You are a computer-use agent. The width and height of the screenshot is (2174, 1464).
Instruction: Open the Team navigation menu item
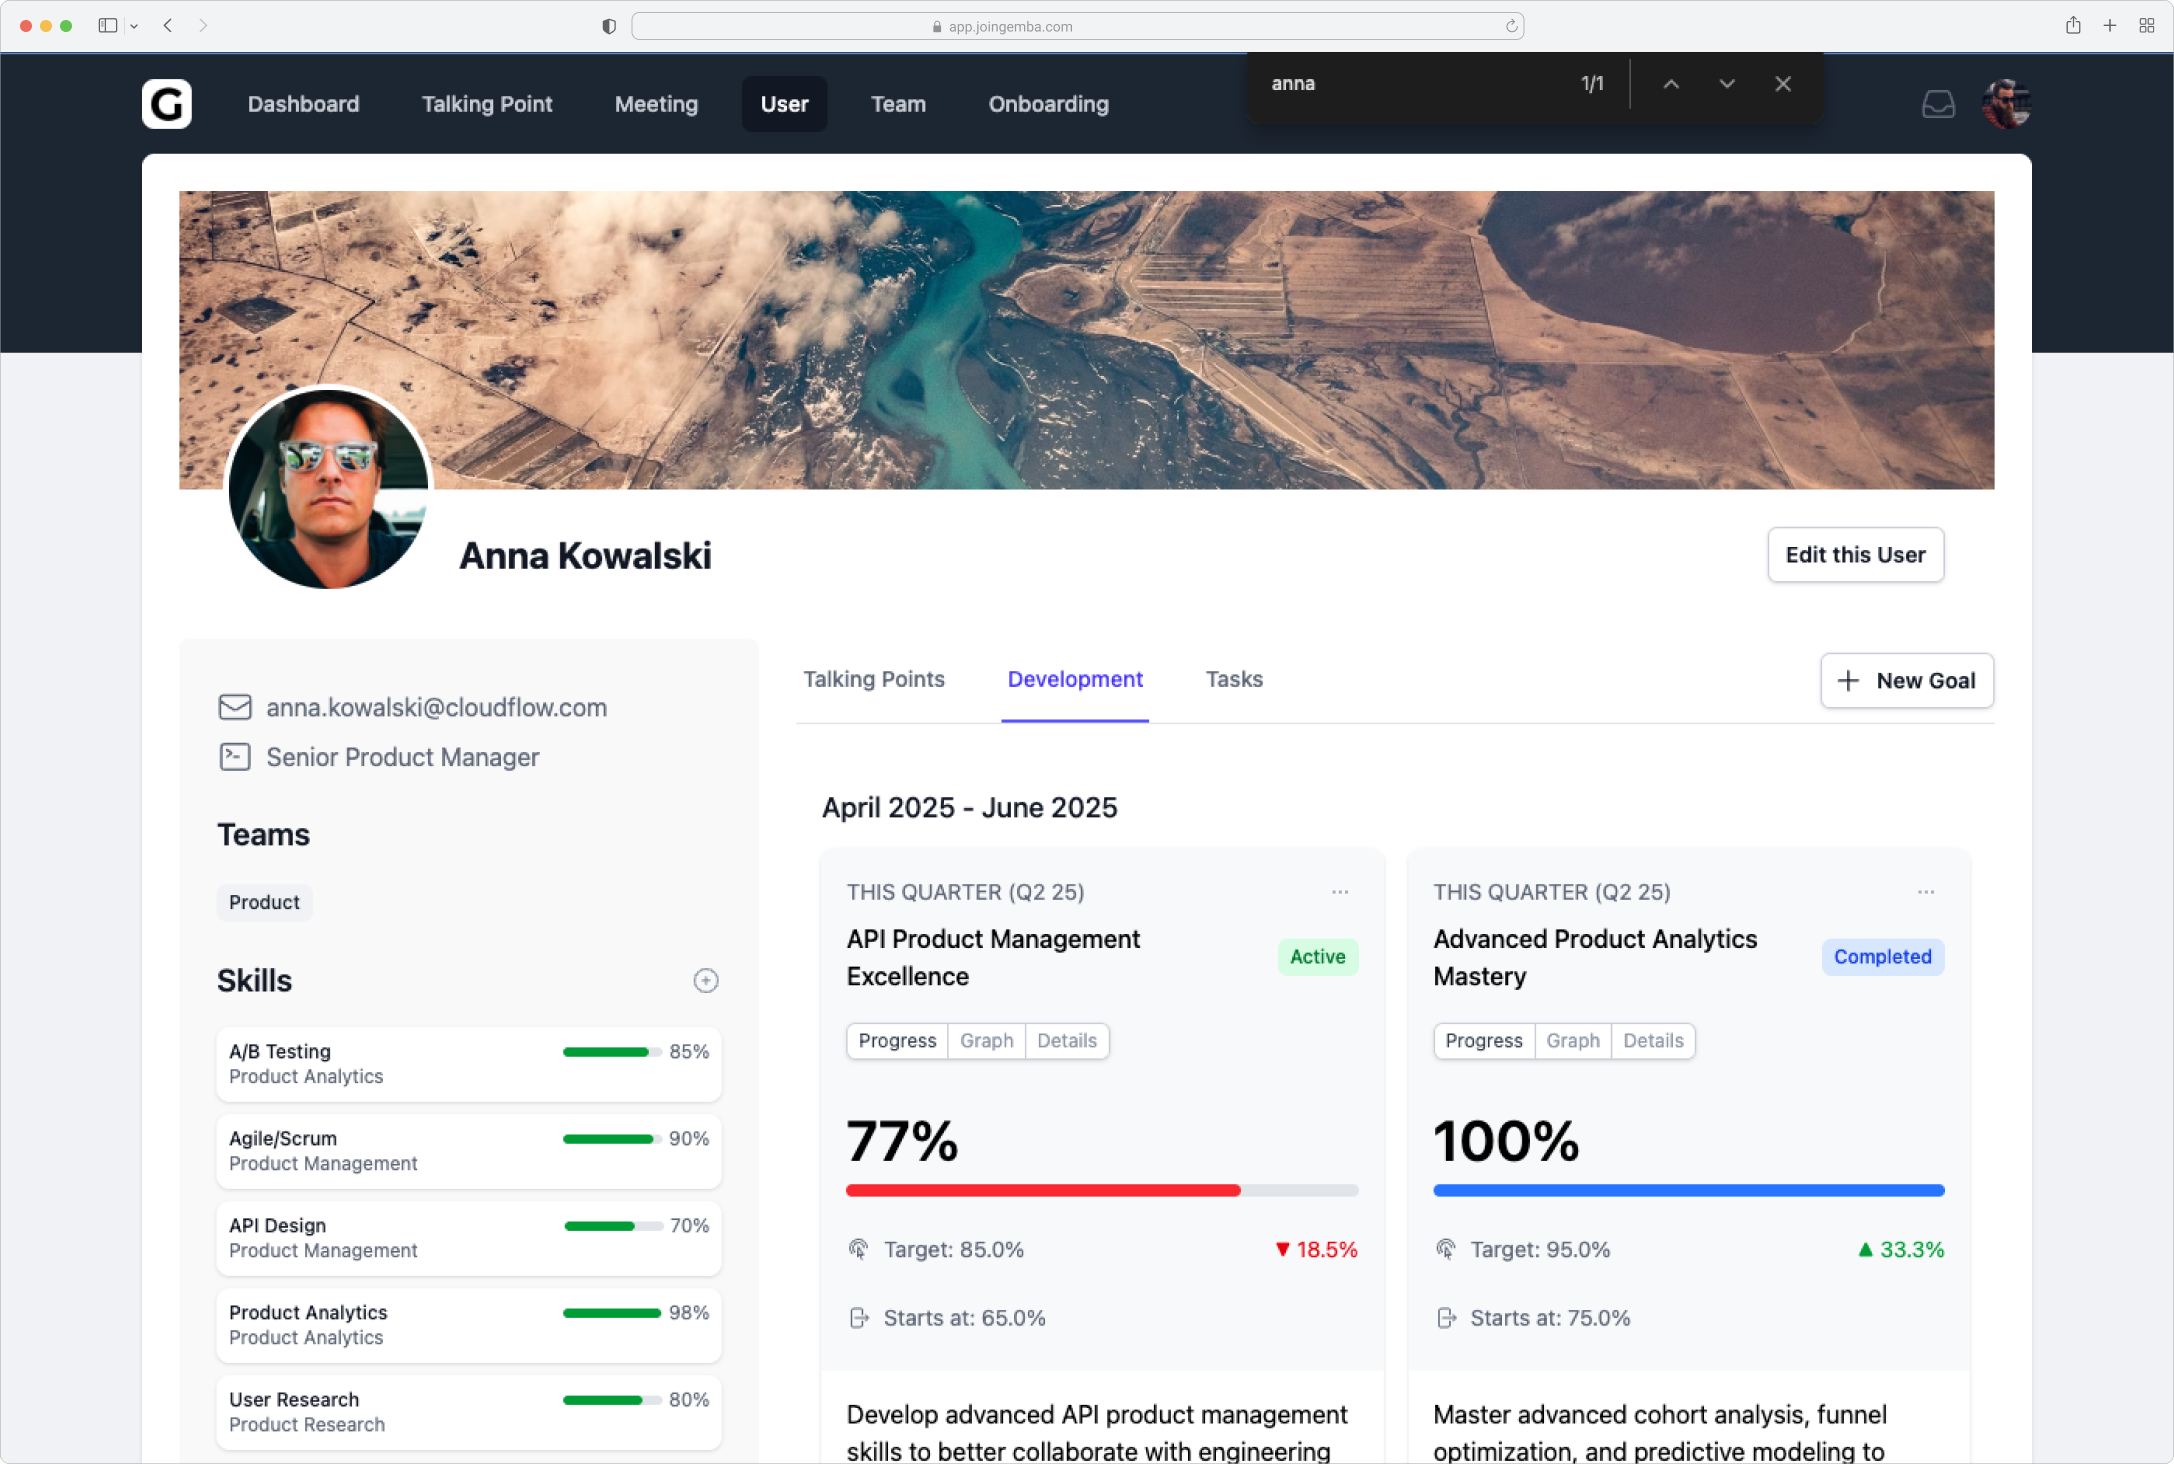point(898,104)
